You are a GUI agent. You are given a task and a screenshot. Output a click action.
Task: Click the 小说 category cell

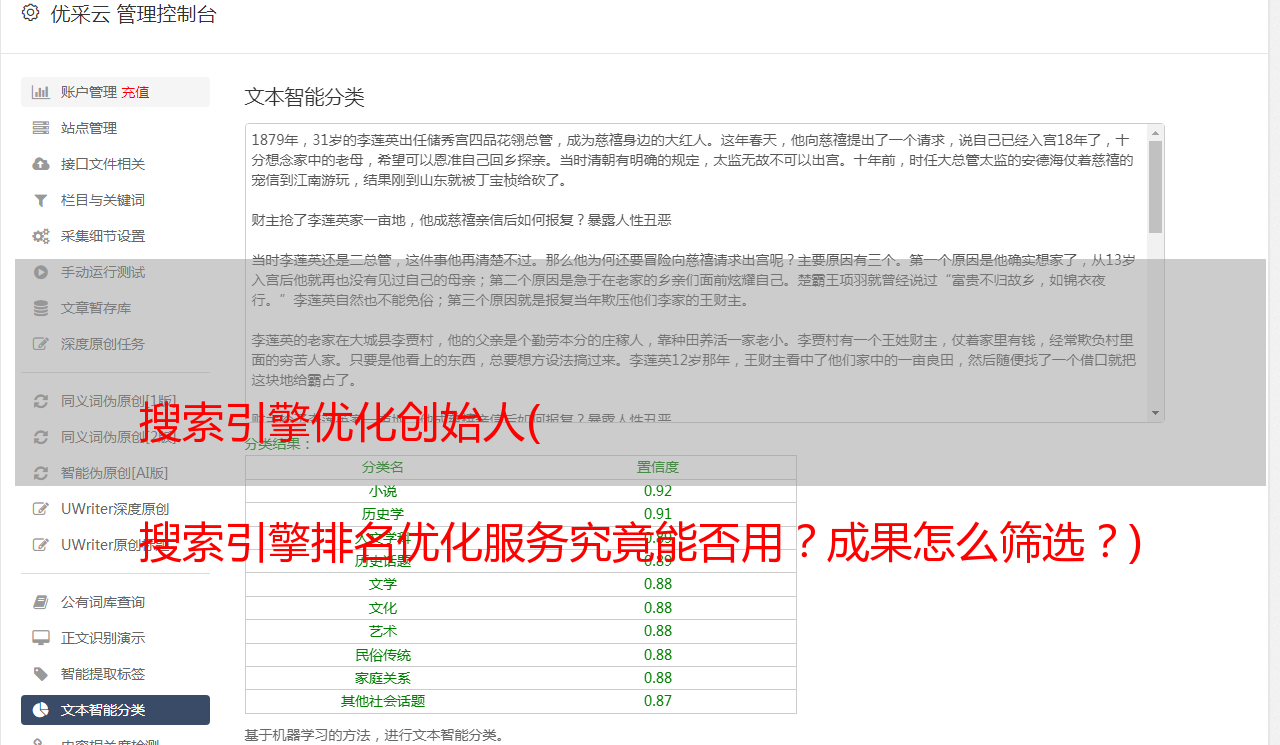[383, 491]
